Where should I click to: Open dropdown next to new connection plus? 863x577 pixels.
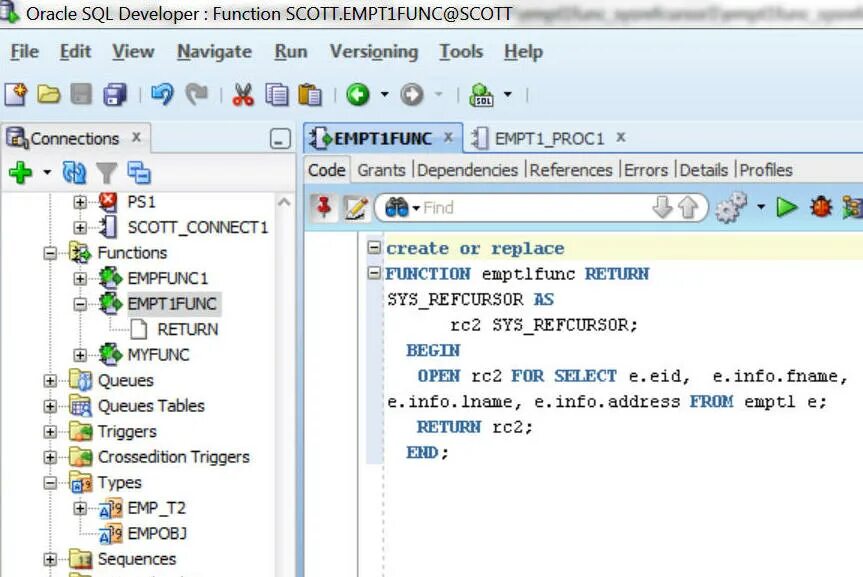[47, 172]
